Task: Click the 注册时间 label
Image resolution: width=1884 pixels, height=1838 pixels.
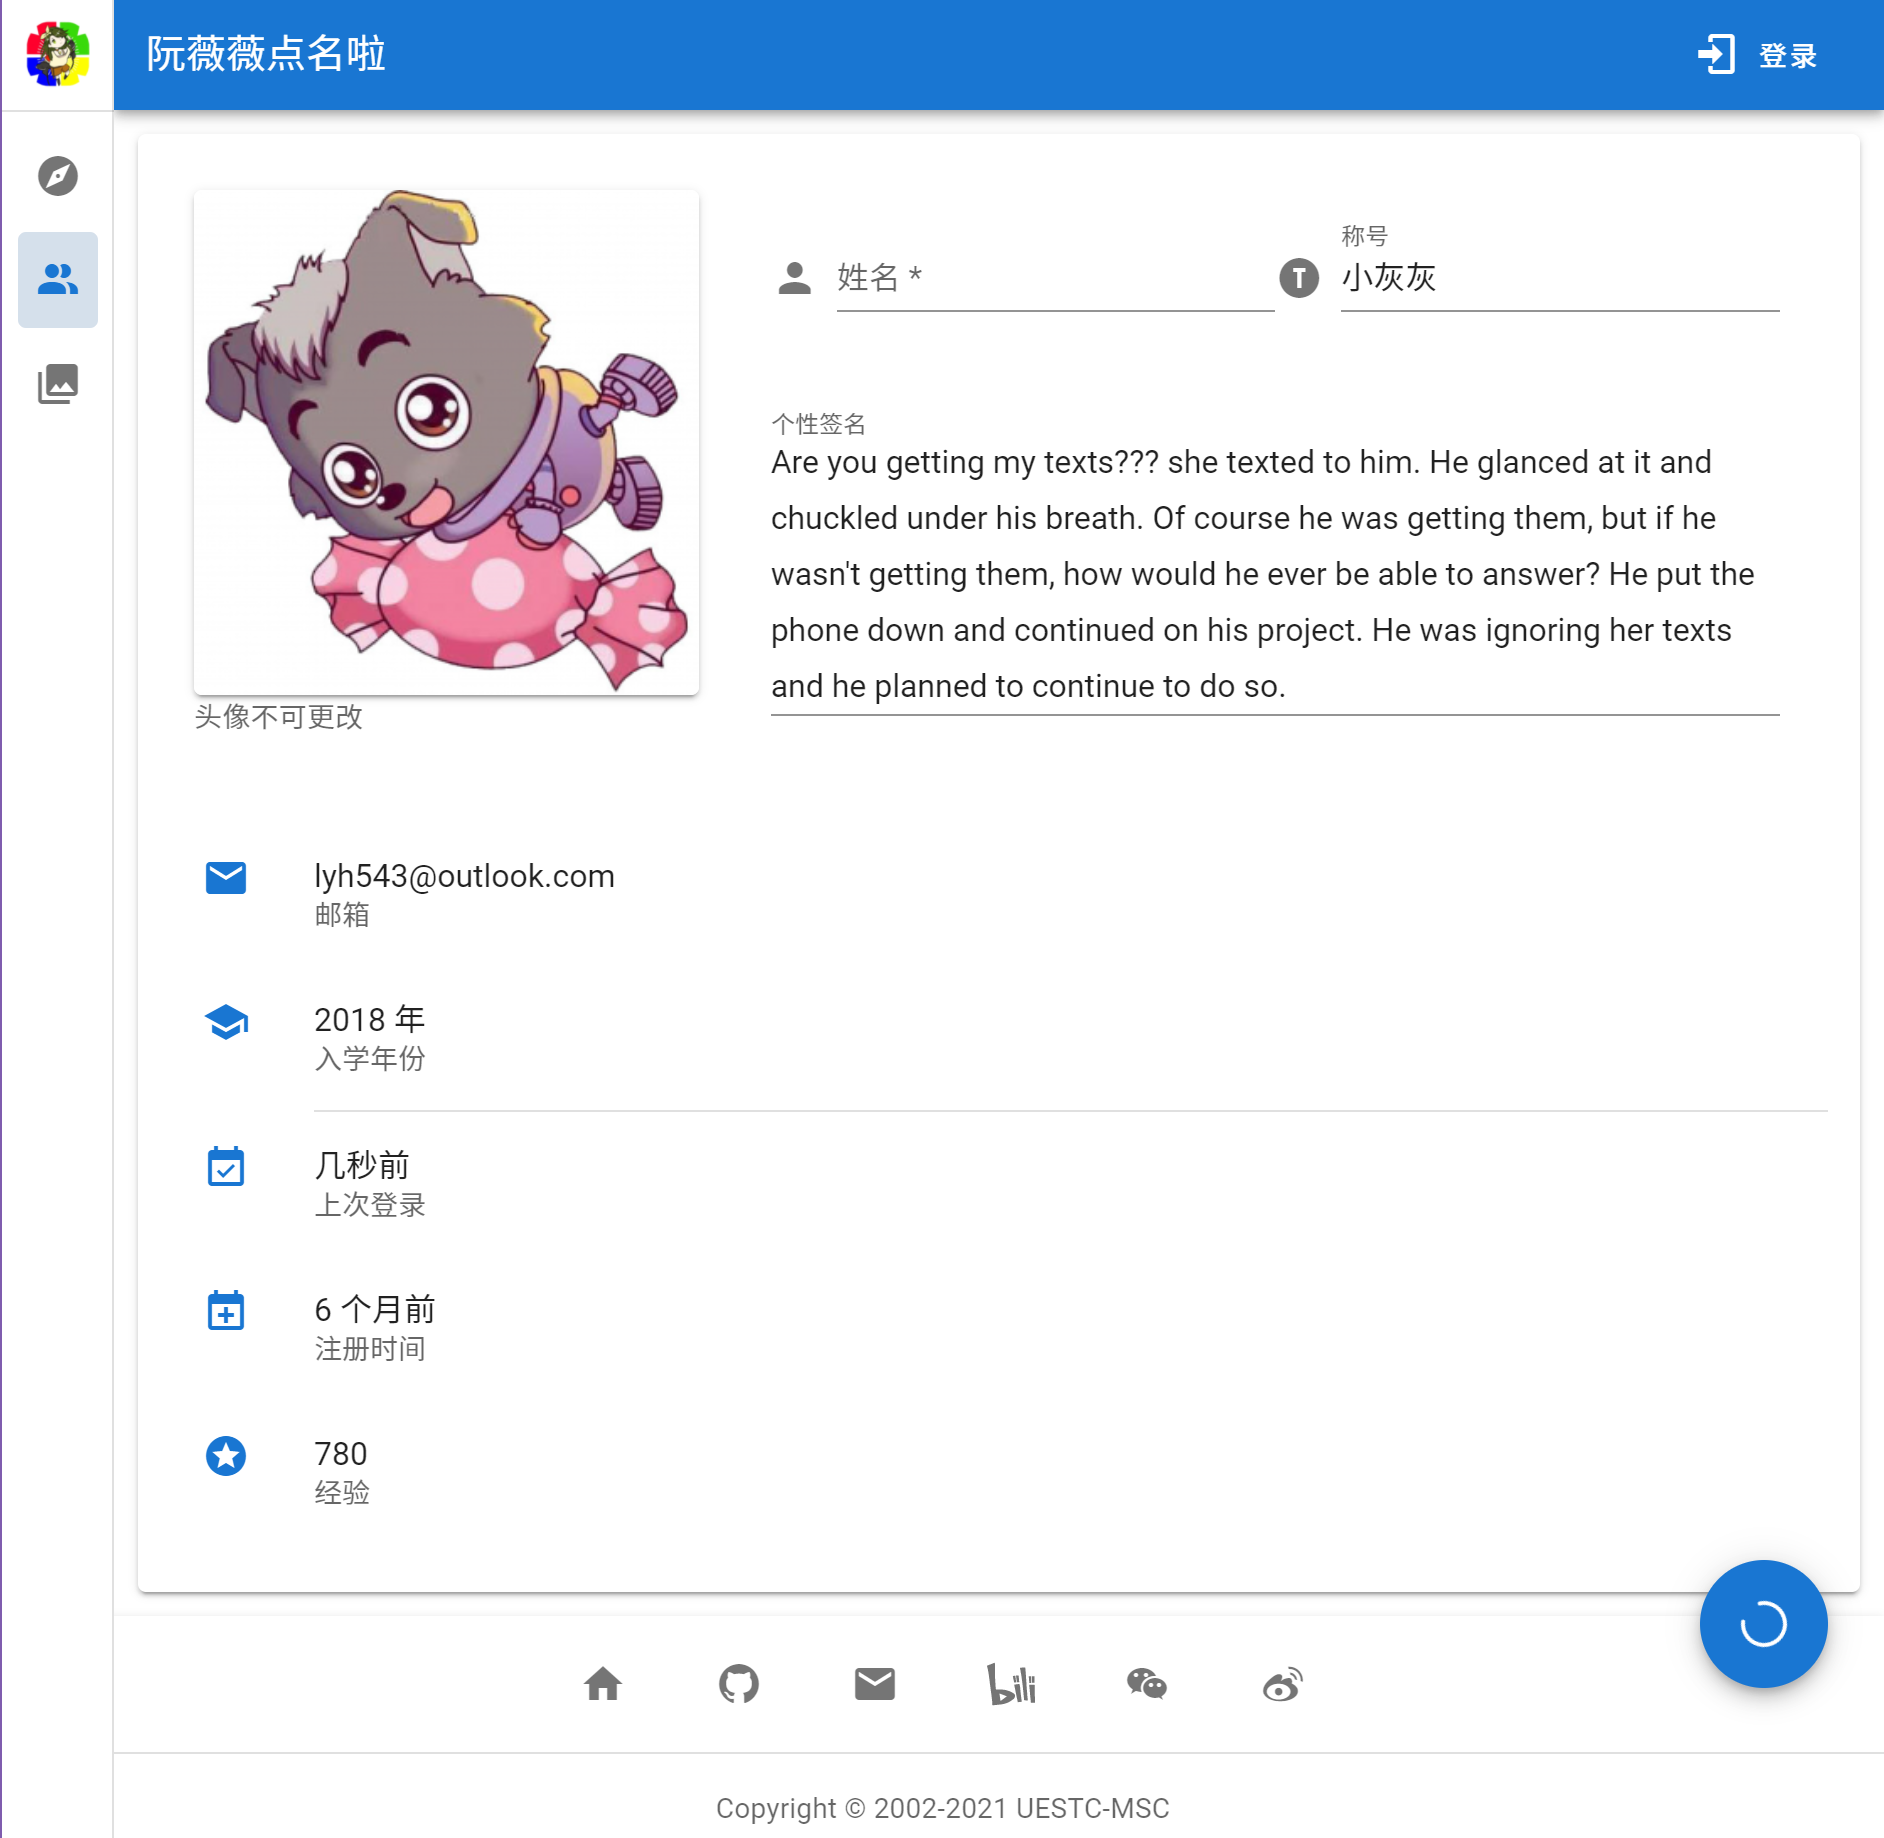Action: click(370, 1349)
